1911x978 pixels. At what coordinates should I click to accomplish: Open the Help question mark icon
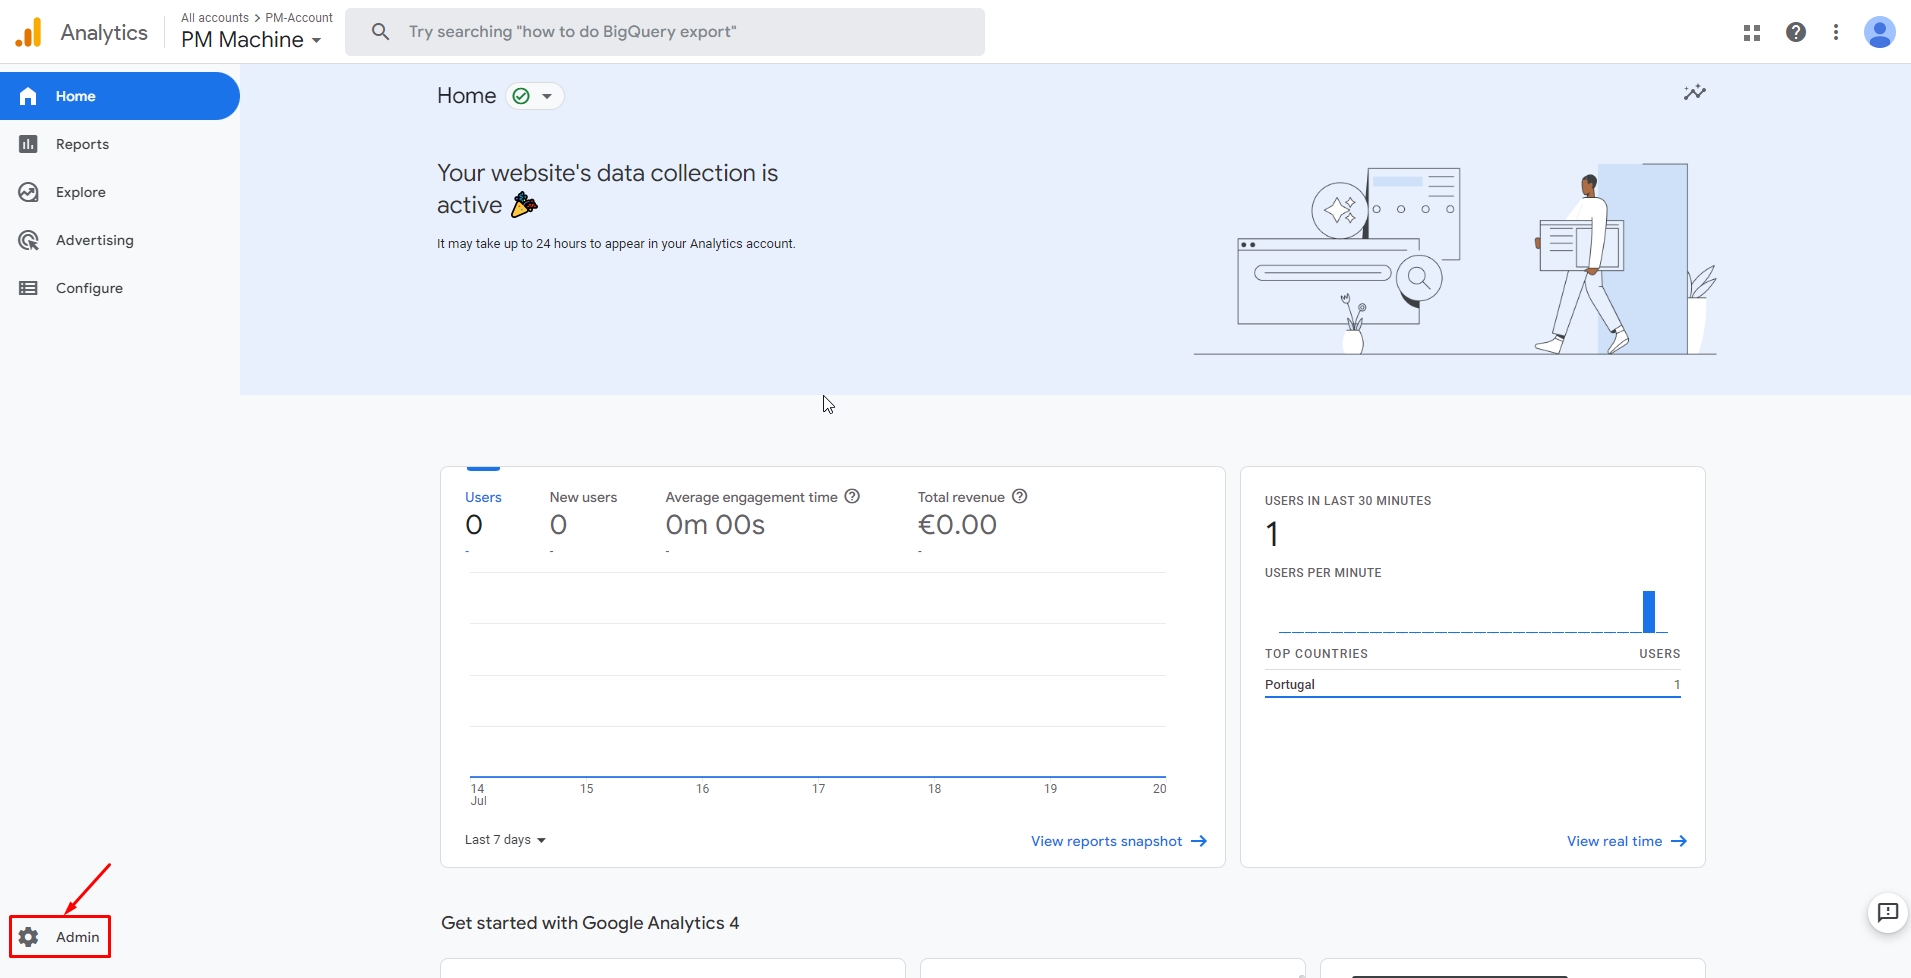1796,32
